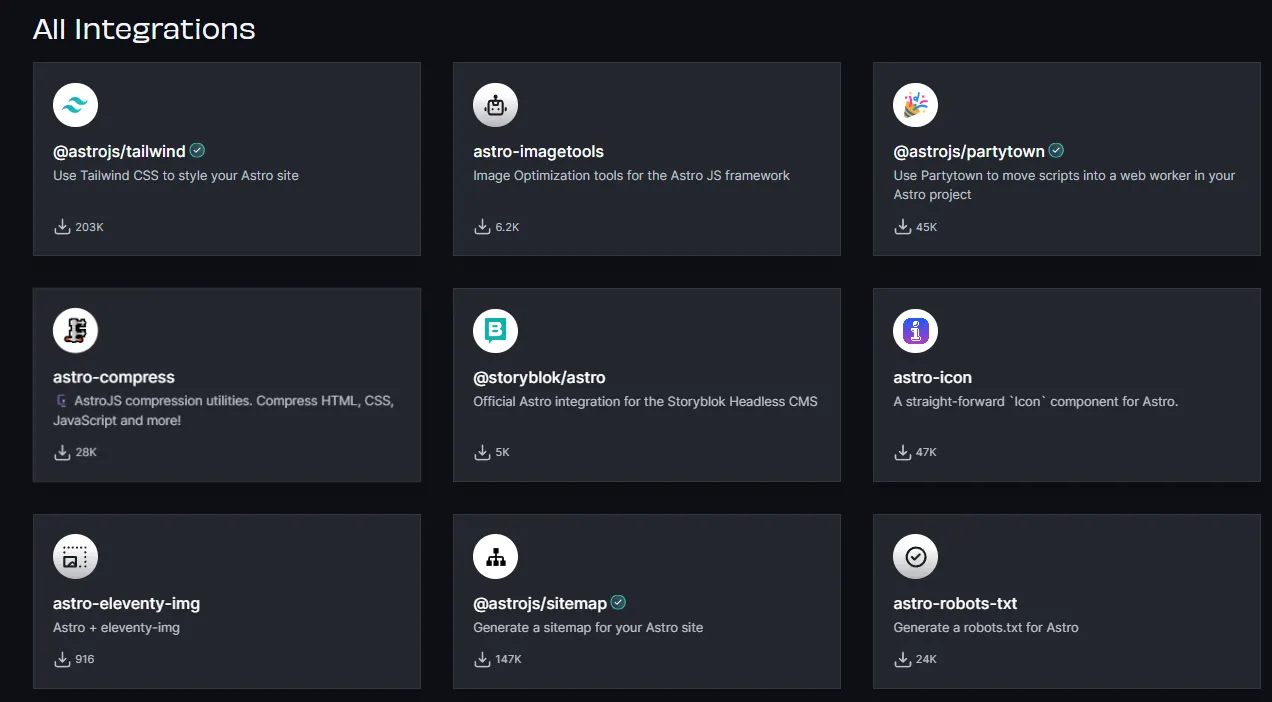Click the 28K download count

pyautogui.click(x=86, y=453)
